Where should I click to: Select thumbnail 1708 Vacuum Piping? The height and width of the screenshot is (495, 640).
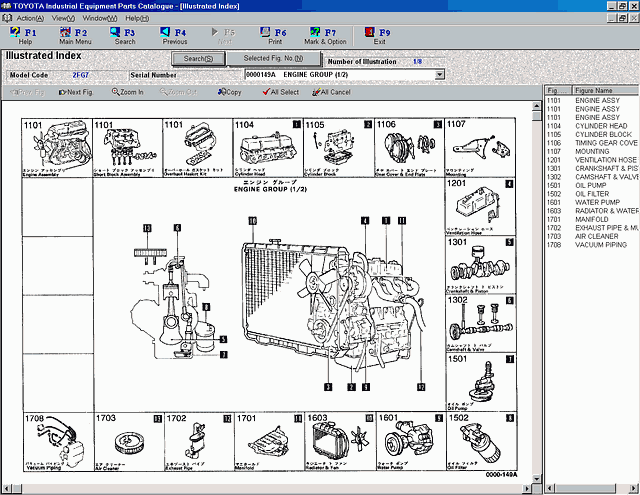pos(58,442)
